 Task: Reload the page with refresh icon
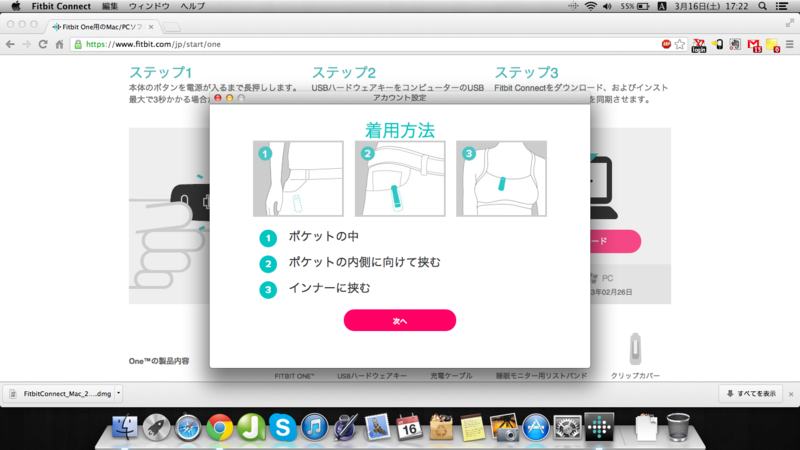[x=43, y=44]
